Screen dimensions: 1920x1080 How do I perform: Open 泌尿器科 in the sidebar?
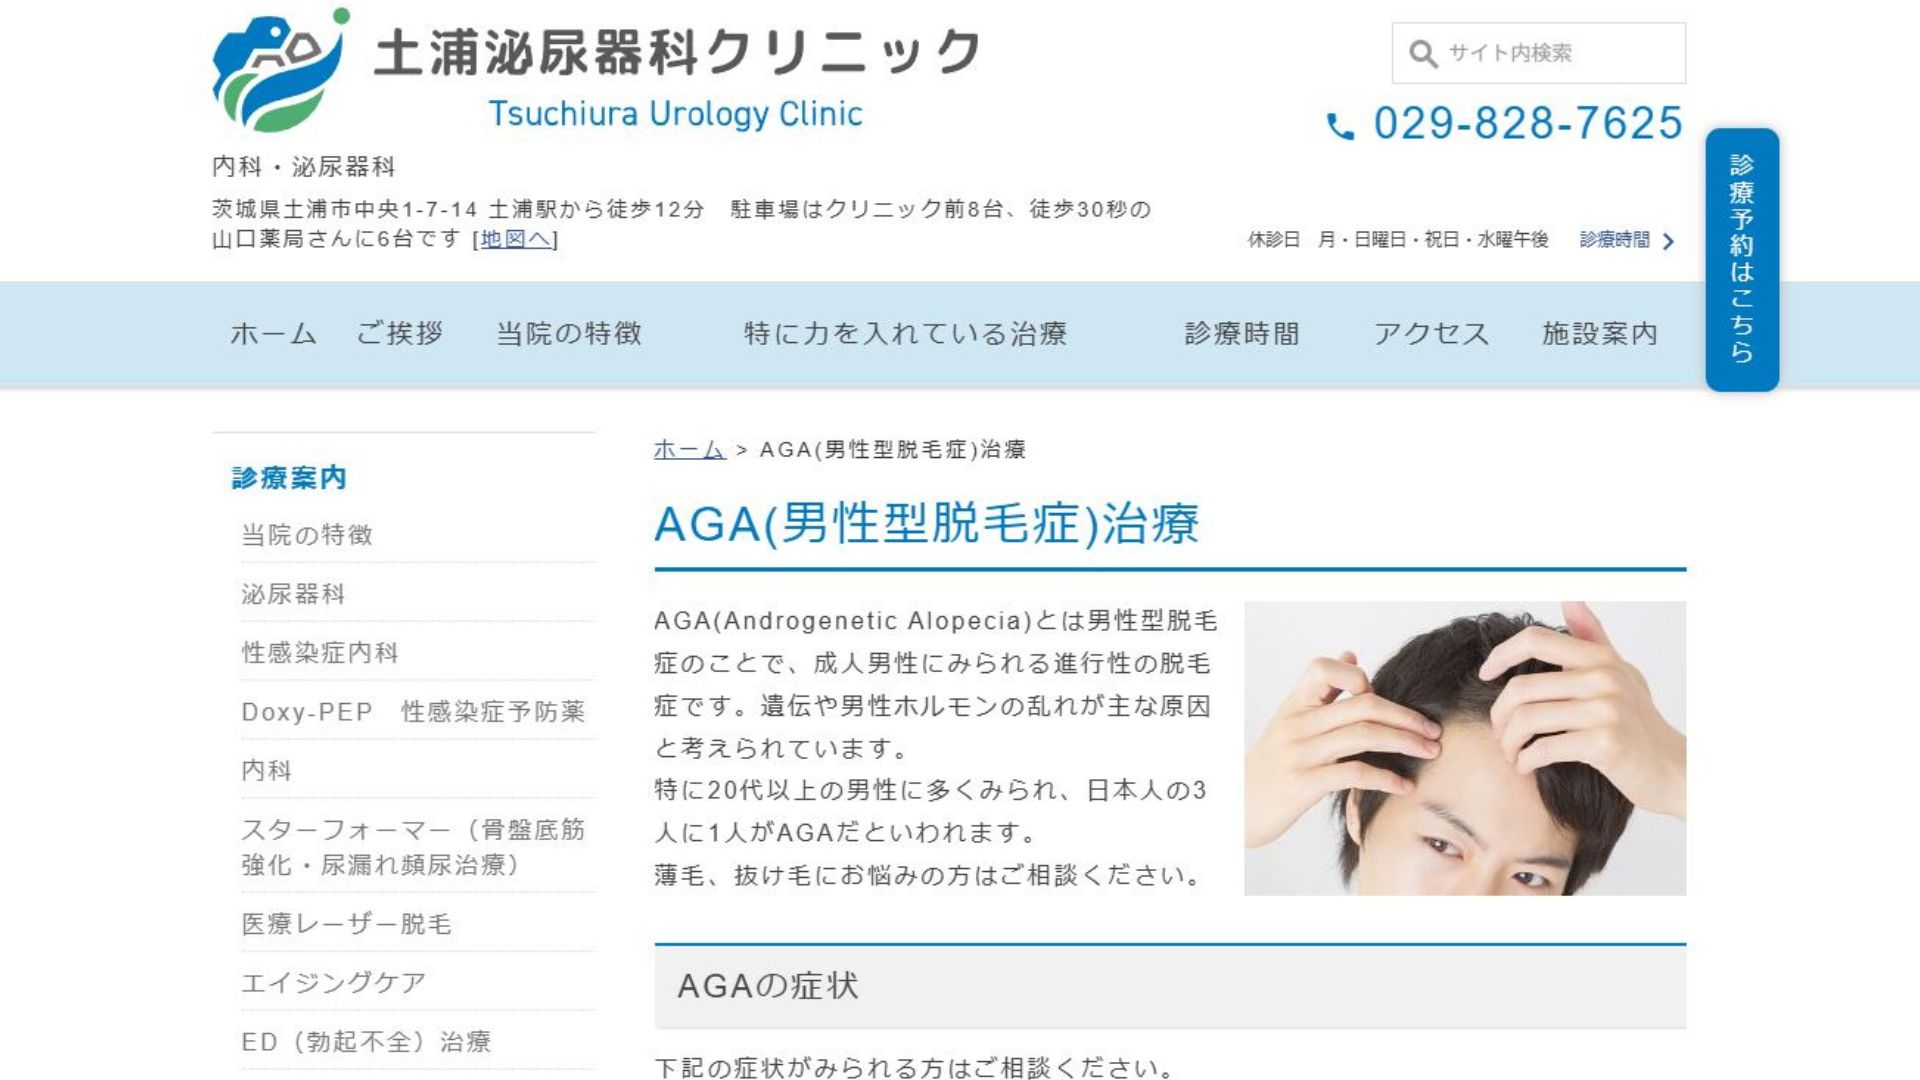(x=293, y=594)
